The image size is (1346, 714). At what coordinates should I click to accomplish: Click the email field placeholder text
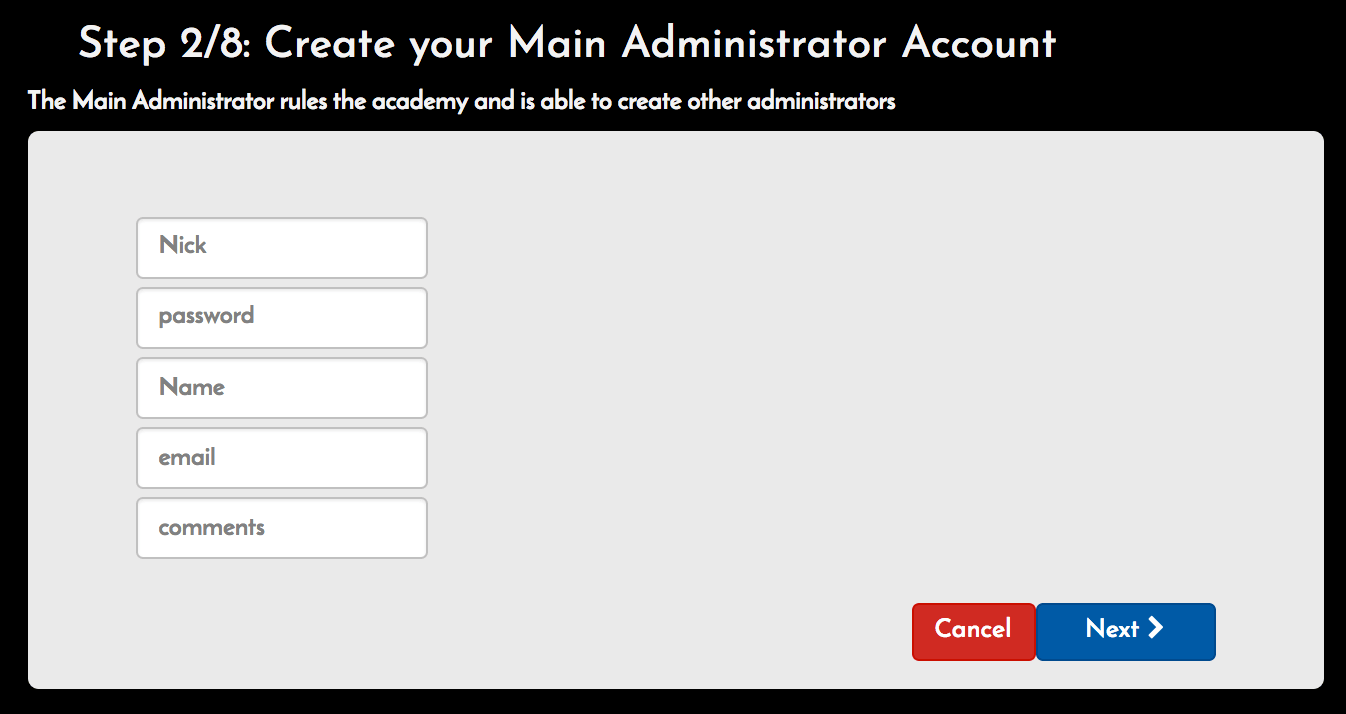pyautogui.click(x=186, y=457)
